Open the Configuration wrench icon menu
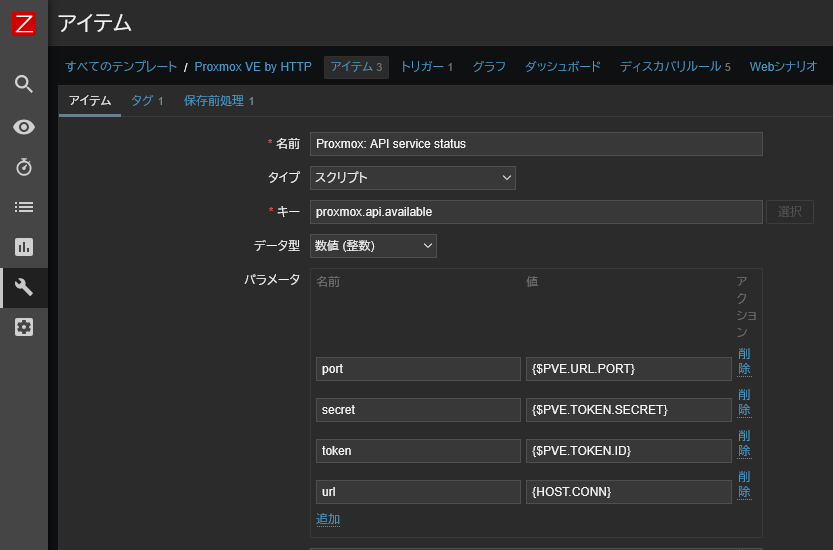 24,287
